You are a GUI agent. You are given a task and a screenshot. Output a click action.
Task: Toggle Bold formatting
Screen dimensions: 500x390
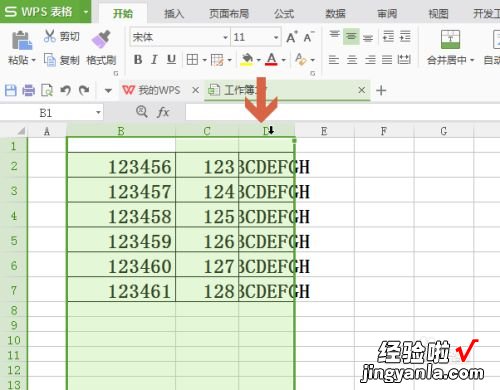click(138, 60)
